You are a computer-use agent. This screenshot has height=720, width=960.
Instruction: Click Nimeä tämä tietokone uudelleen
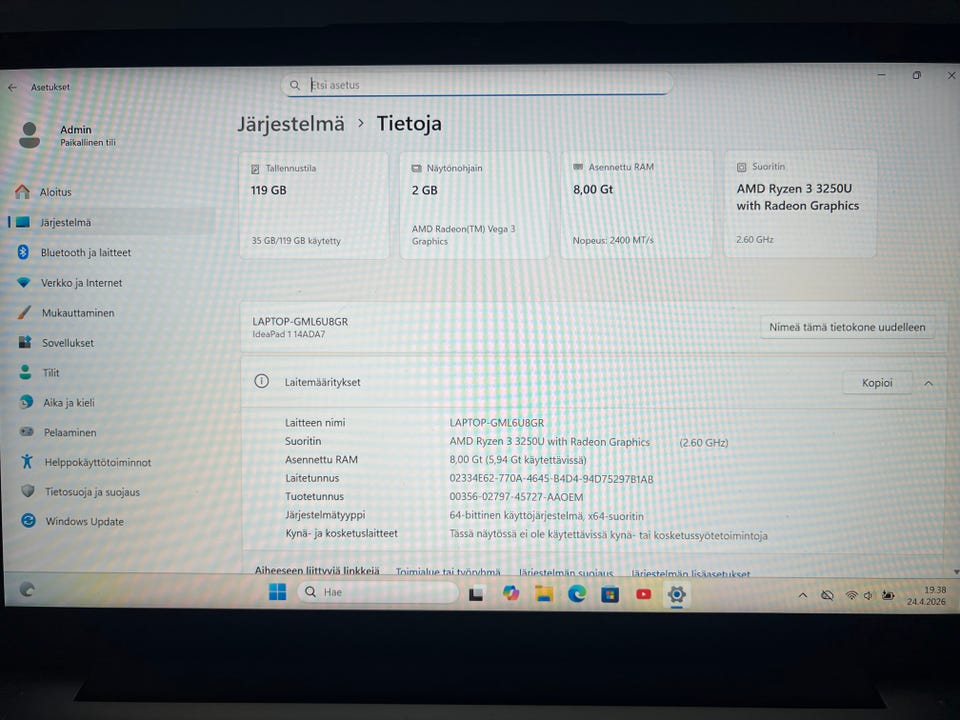tap(847, 327)
